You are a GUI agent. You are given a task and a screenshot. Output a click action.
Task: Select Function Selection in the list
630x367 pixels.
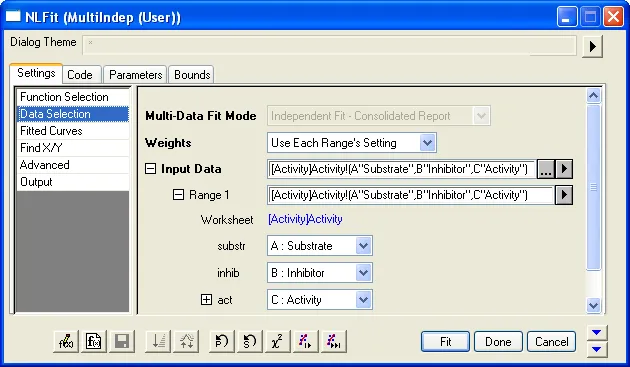click(x=73, y=97)
